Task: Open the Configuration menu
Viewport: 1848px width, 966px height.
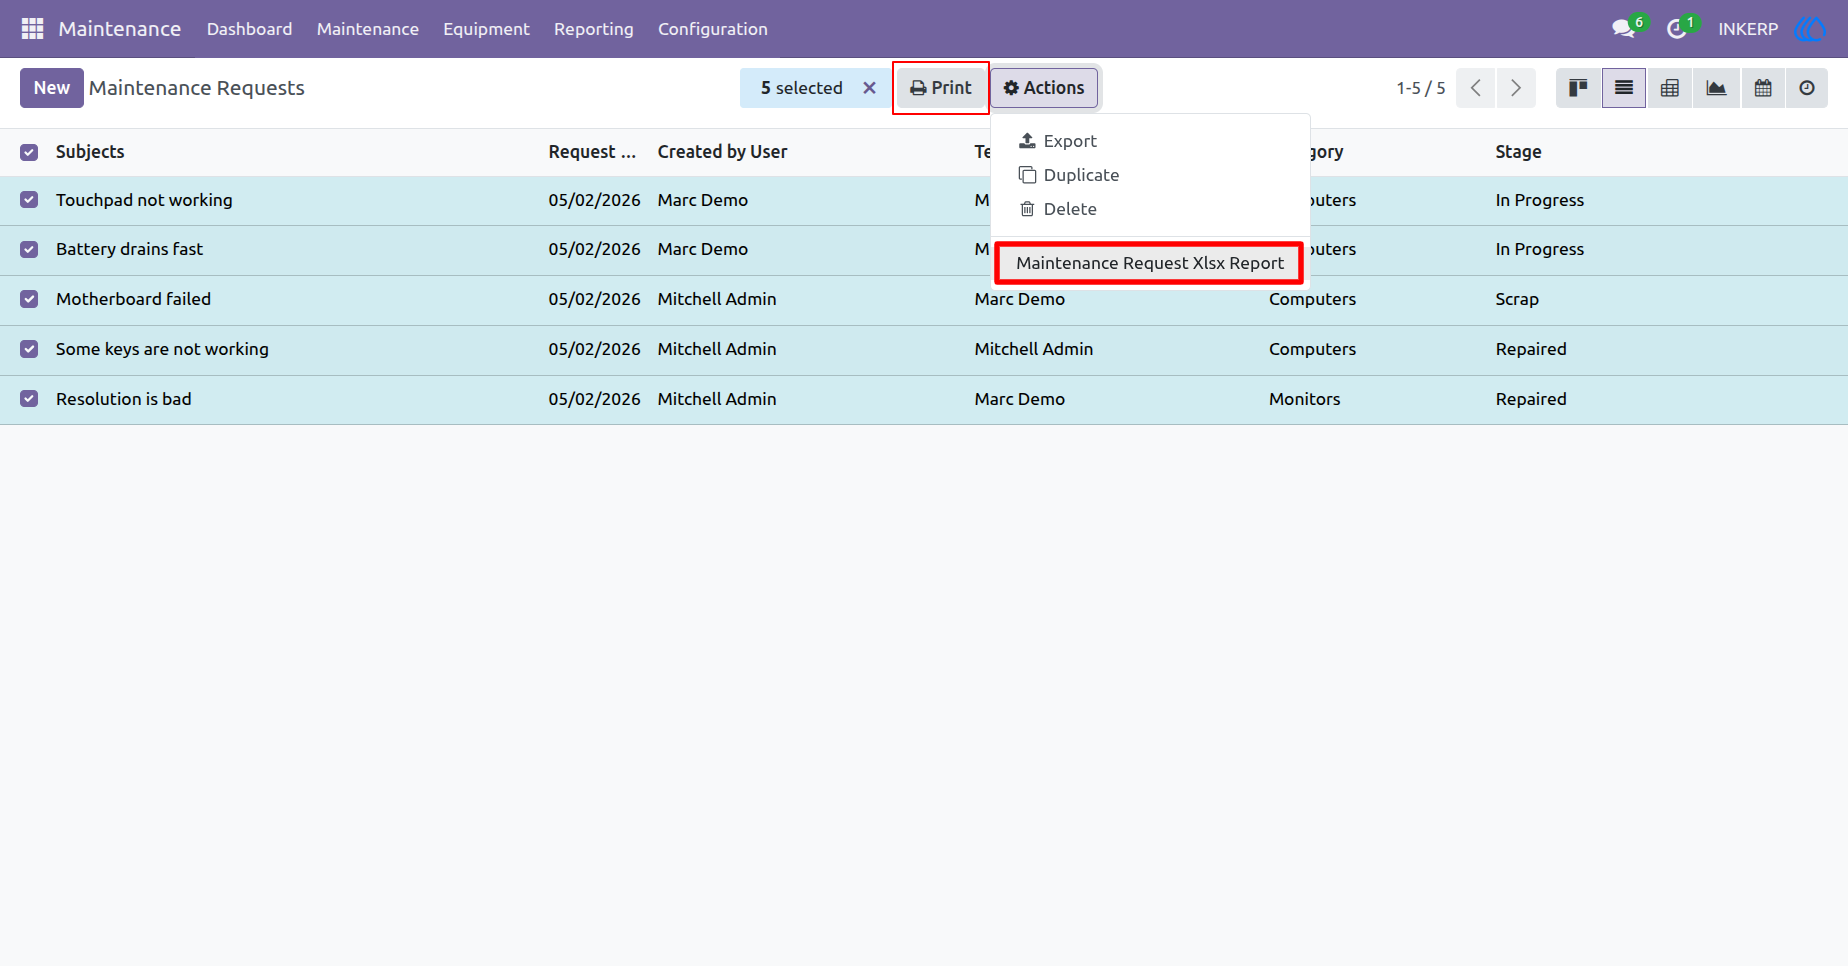Action: pos(713,29)
